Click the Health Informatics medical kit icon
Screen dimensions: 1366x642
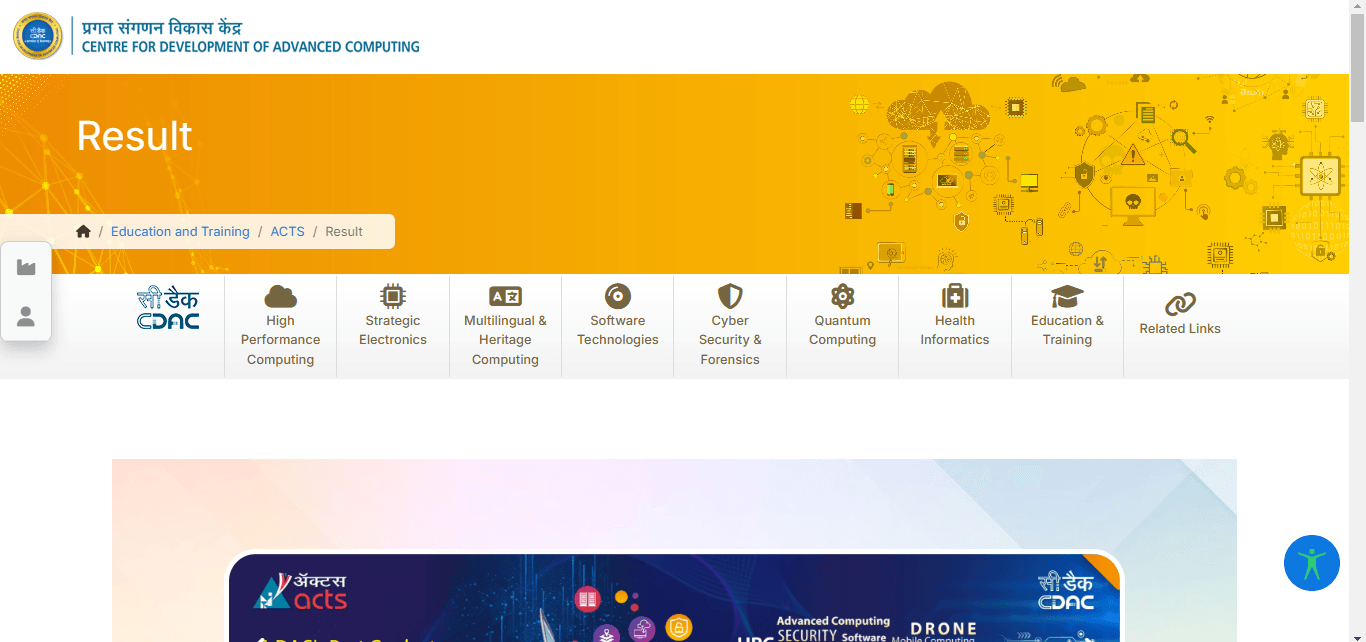tap(955, 296)
